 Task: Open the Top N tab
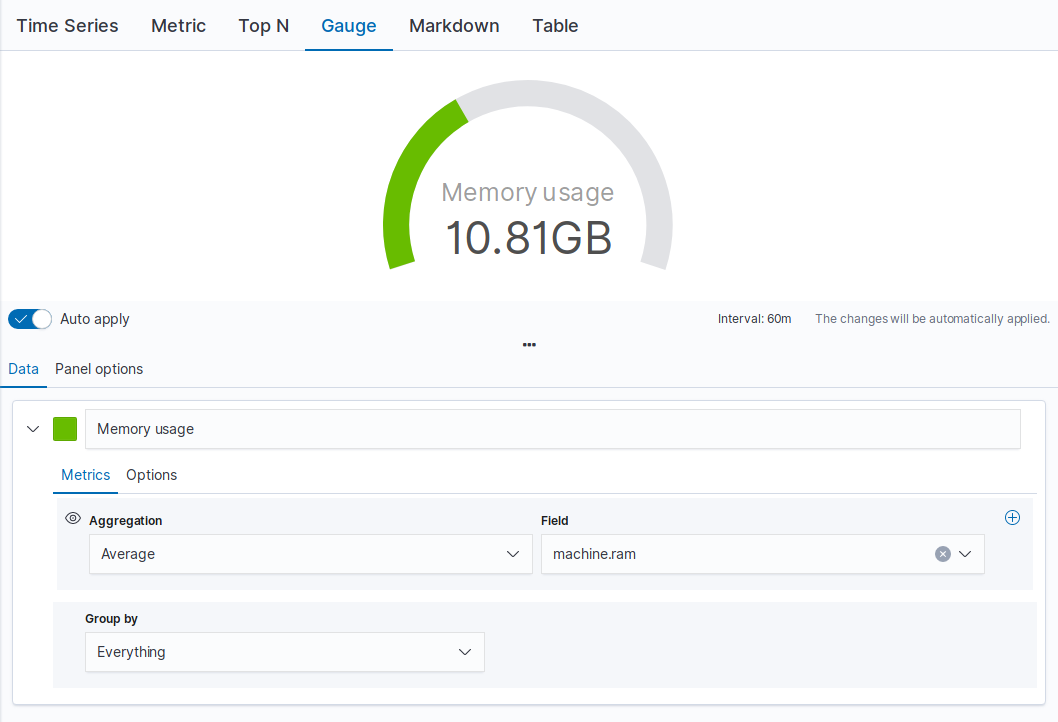tap(264, 26)
